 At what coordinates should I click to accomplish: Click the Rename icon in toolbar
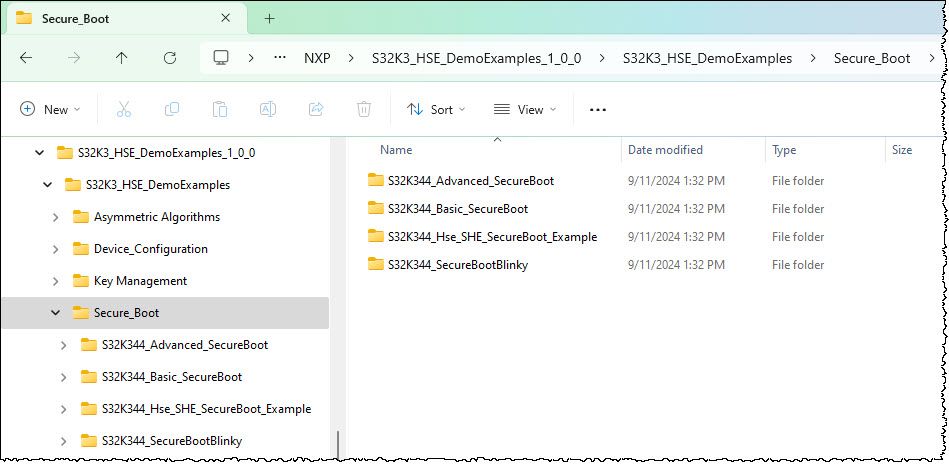[x=268, y=109]
